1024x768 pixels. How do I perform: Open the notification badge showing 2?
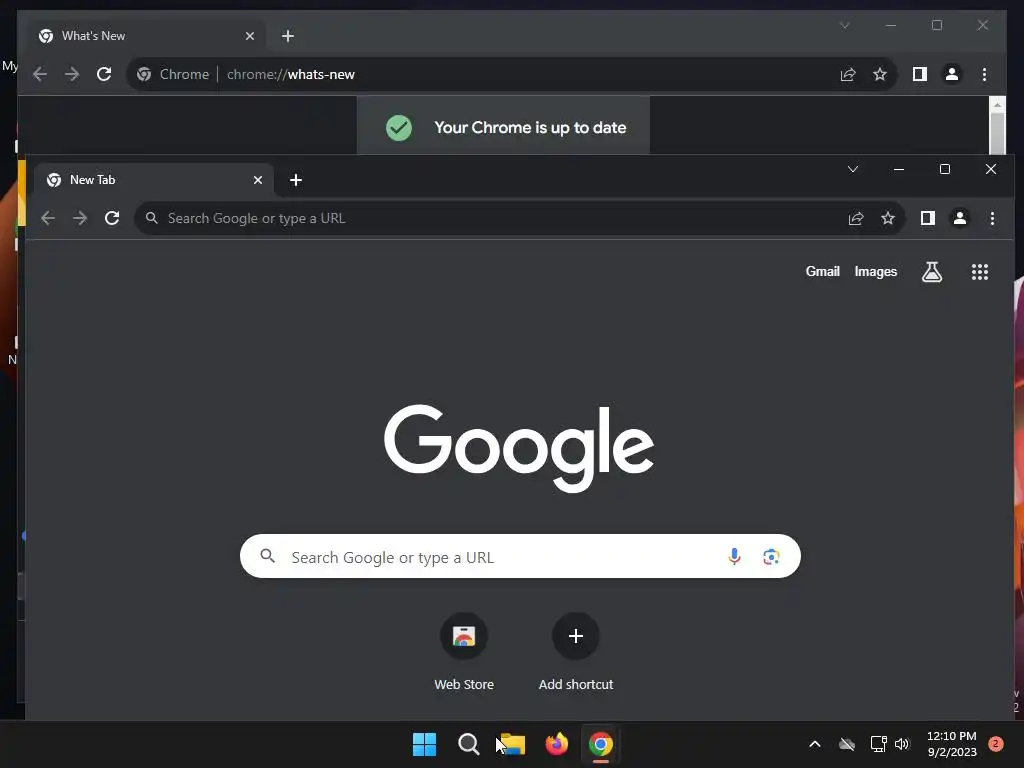click(996, 744)
